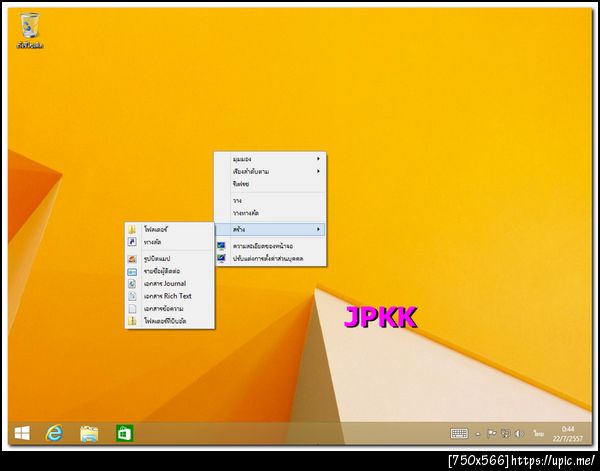Launch Internet Explorer from the taskbar
The width and height of the screenshot is (600, 471).
click(x=54, y=434)
